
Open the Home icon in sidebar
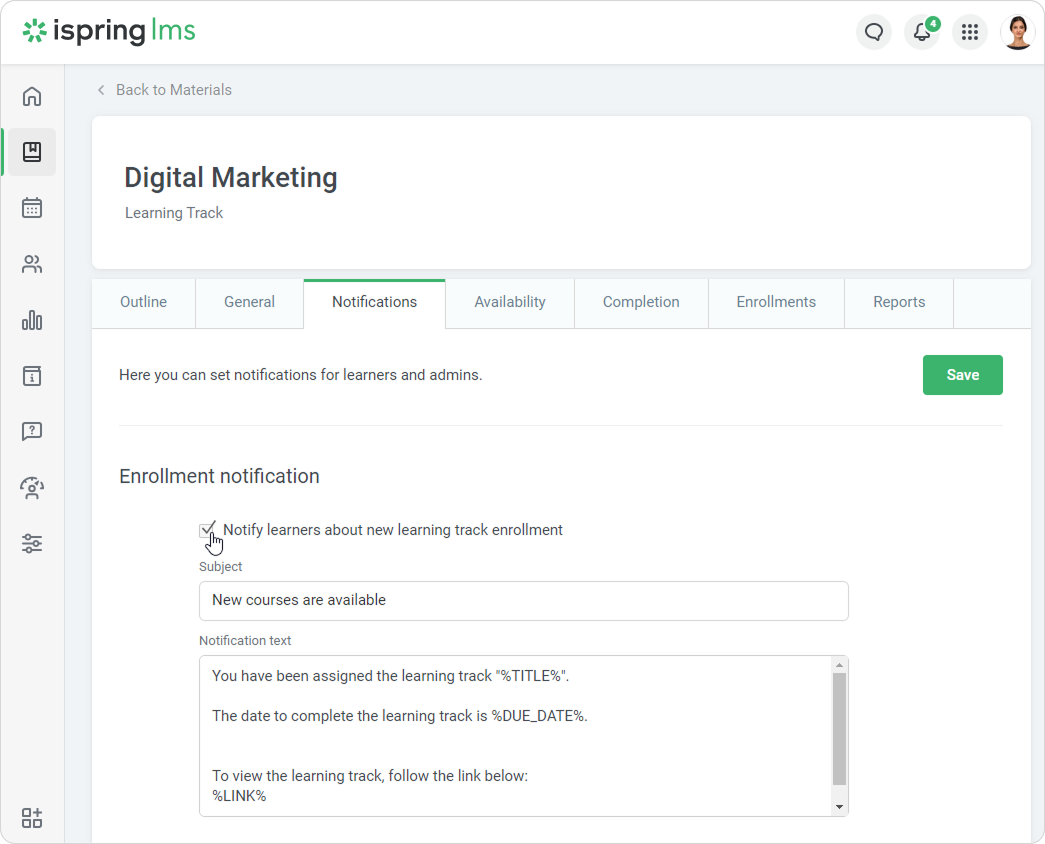32,96
